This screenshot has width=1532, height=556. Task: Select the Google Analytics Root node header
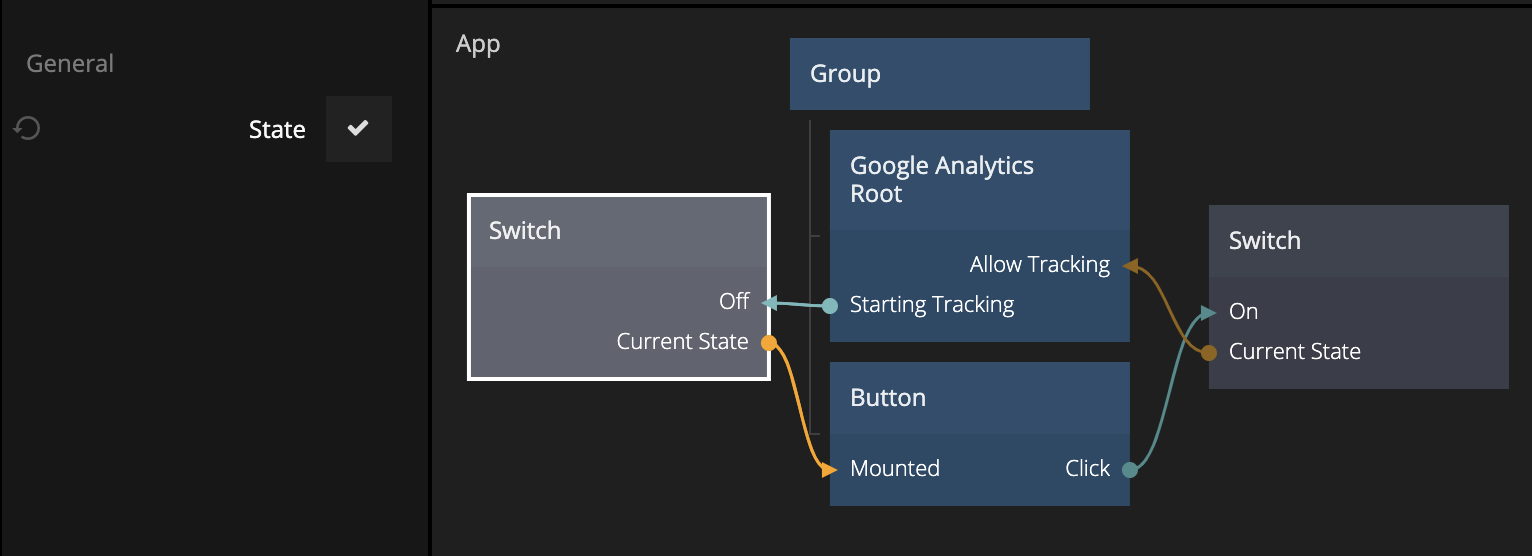(x=979, y=180)
